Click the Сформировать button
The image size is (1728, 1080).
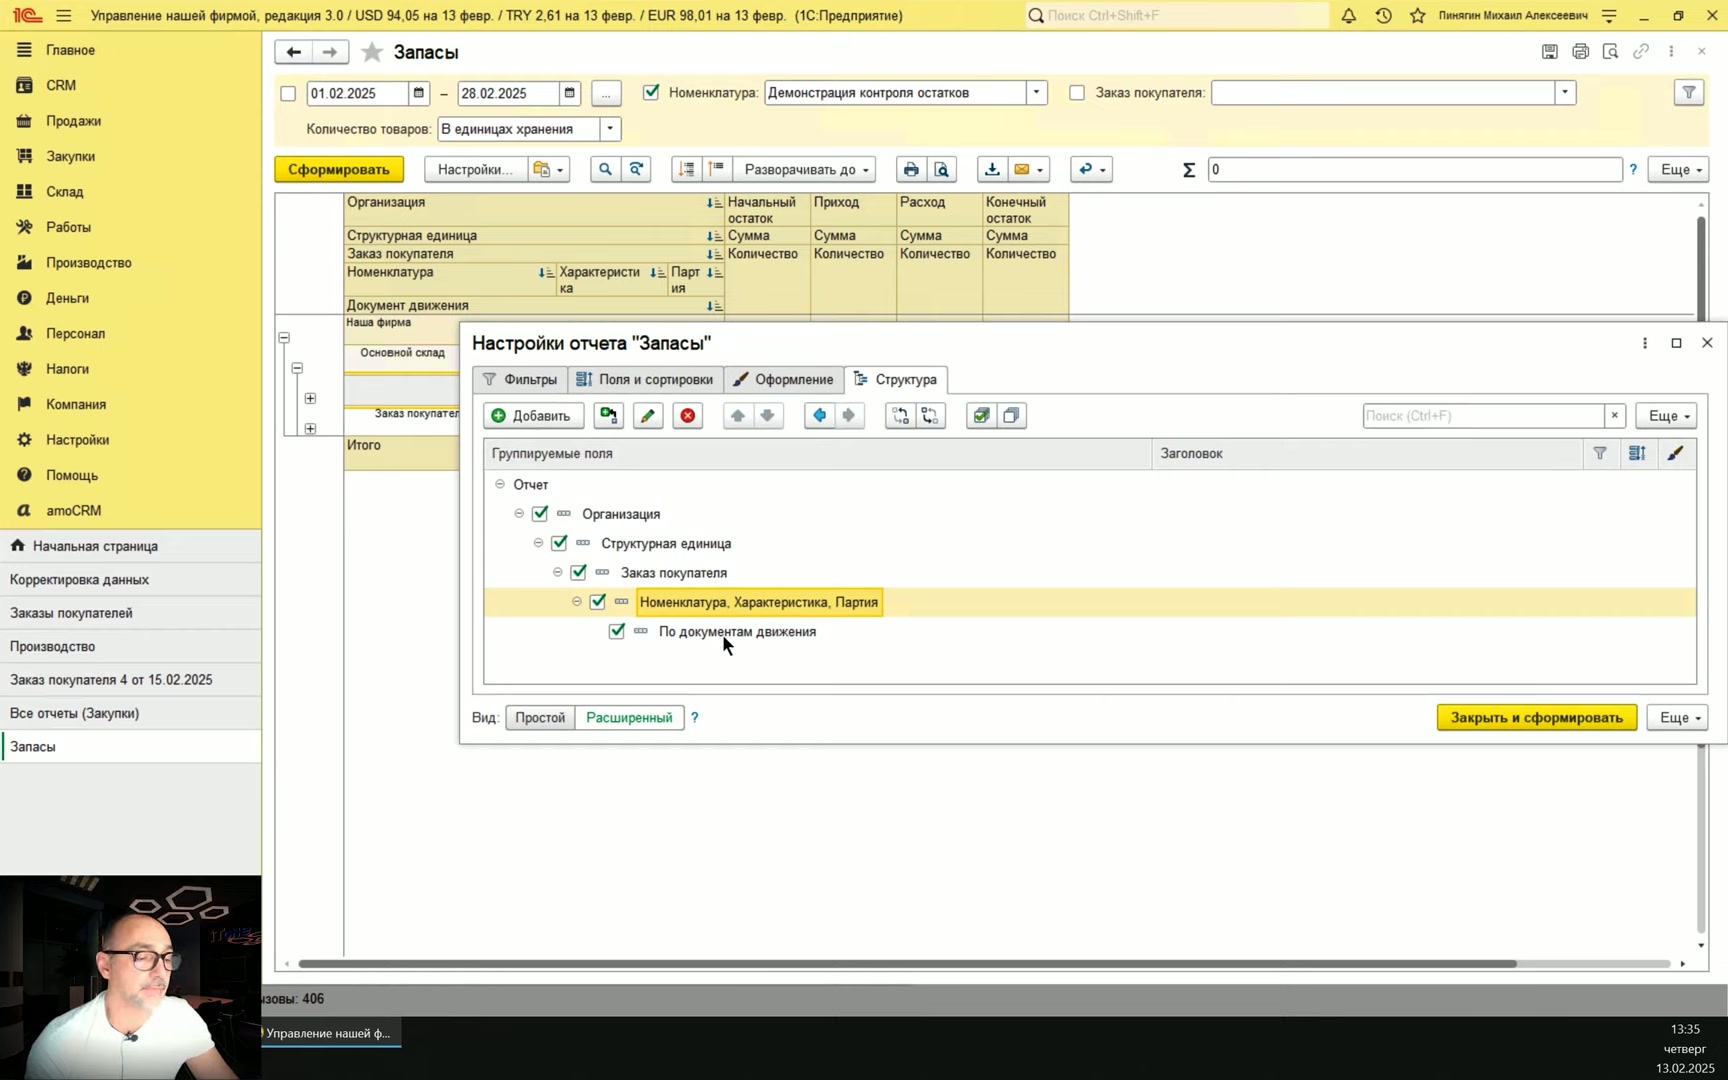click(x=339, y=170)
